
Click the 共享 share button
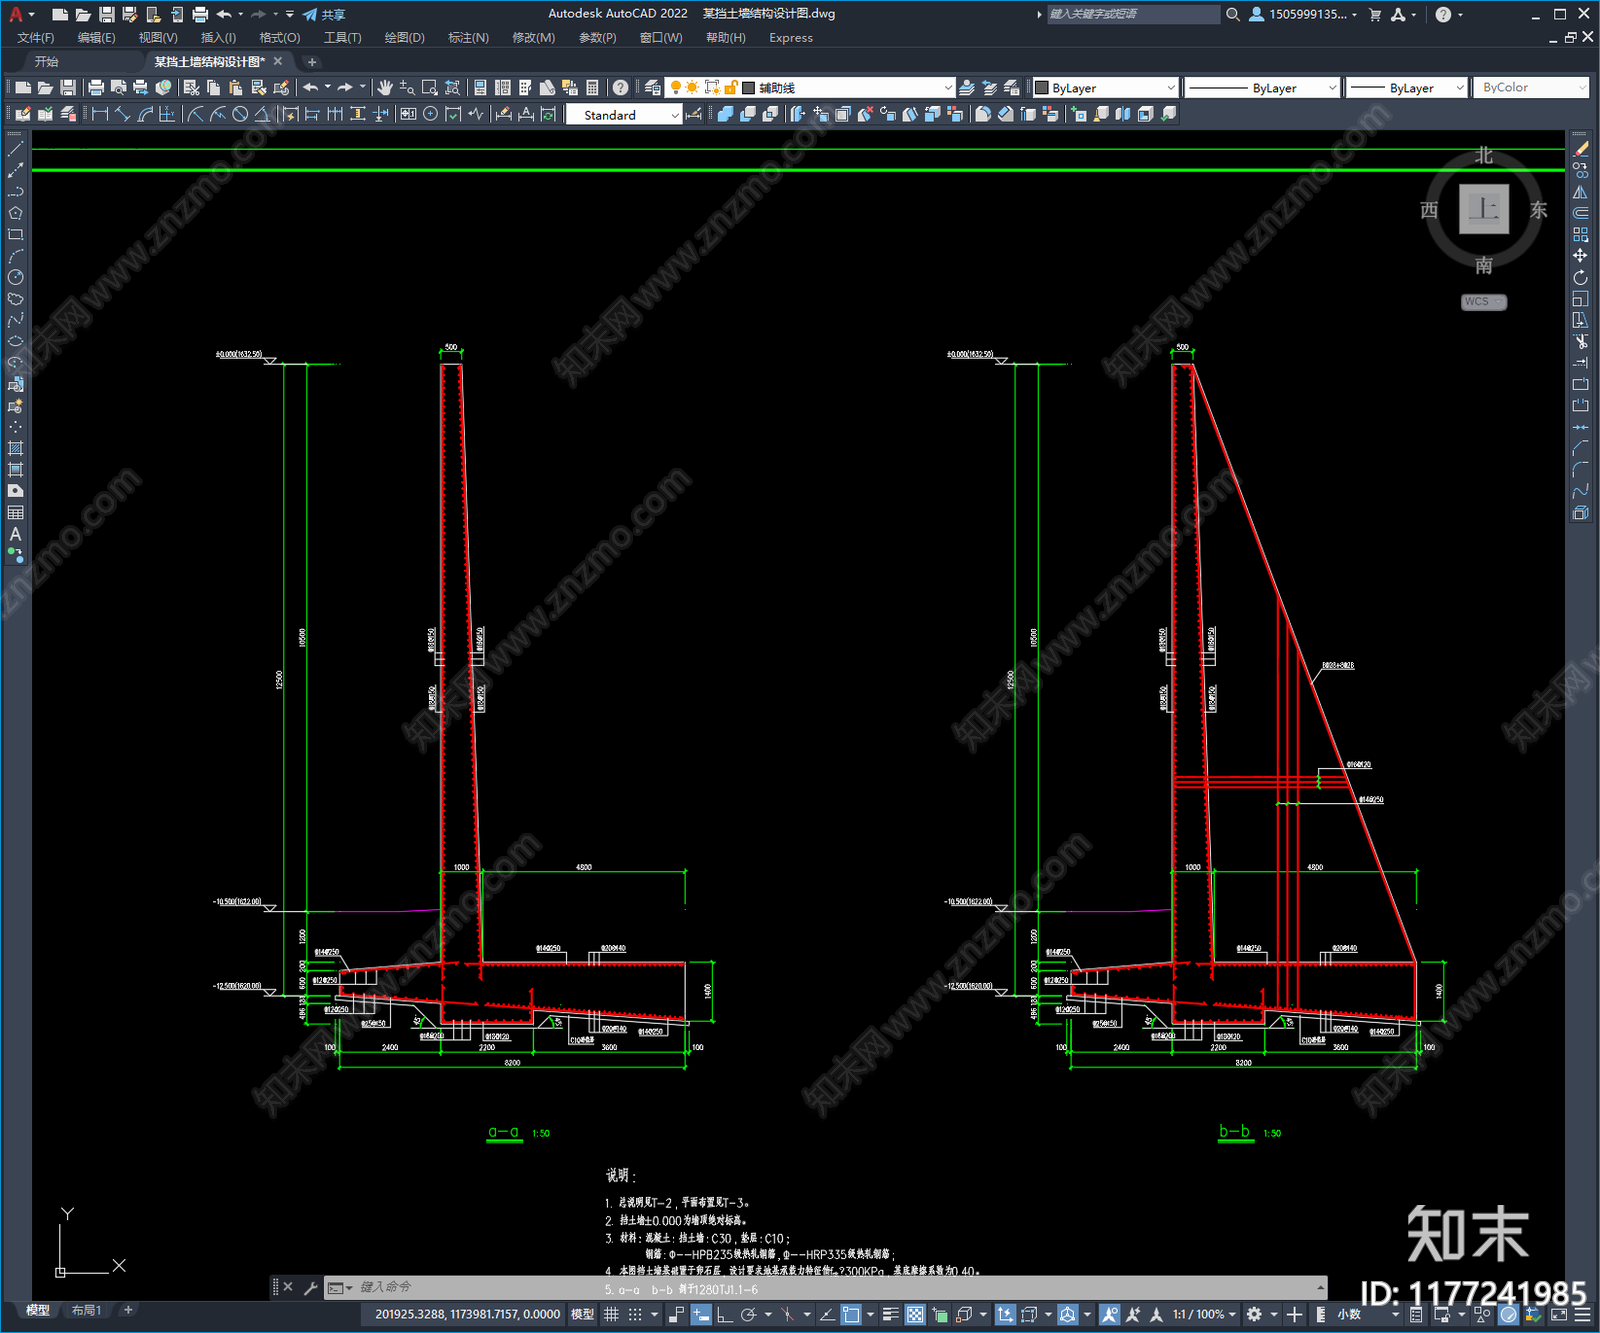(x=324, y=14)
